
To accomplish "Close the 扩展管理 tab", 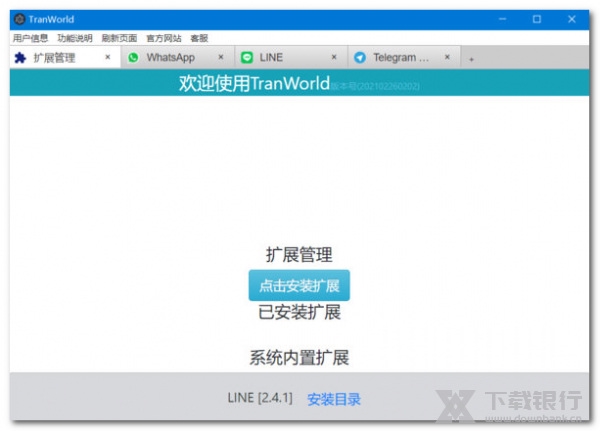I will coord(108,57).
